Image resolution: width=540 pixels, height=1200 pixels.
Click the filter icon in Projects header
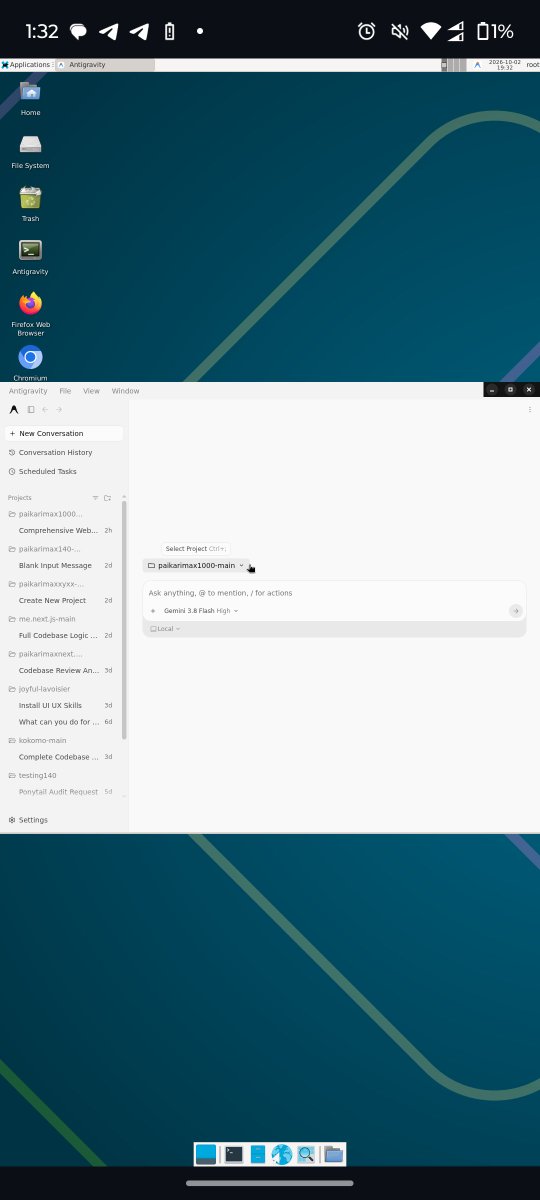point(96,497)
